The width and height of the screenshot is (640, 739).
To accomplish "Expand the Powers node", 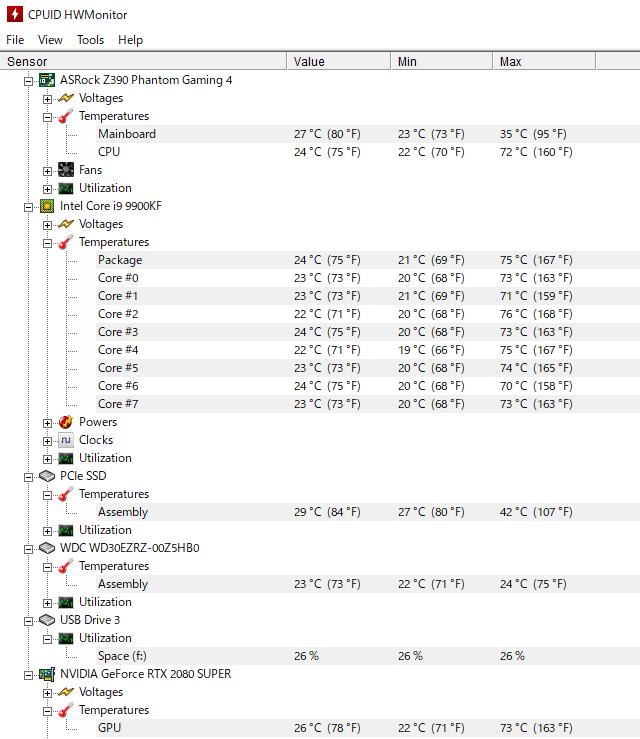I will click(x=47, y=423).
